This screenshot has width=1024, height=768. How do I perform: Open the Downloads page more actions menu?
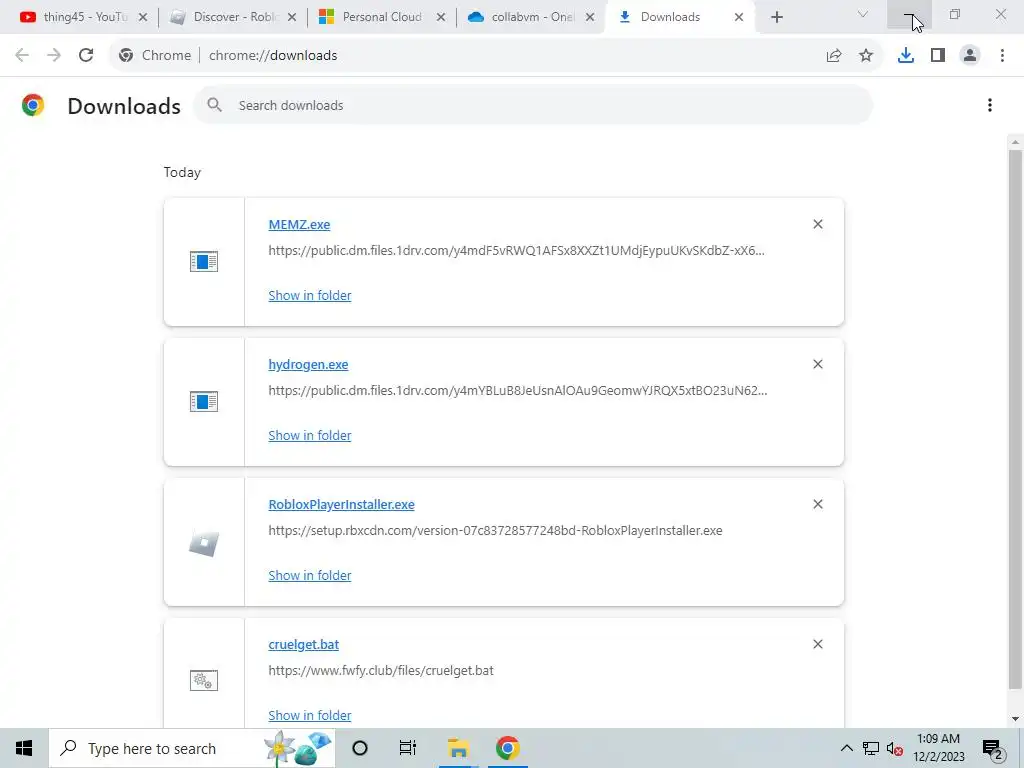click(x=990, y=105)
